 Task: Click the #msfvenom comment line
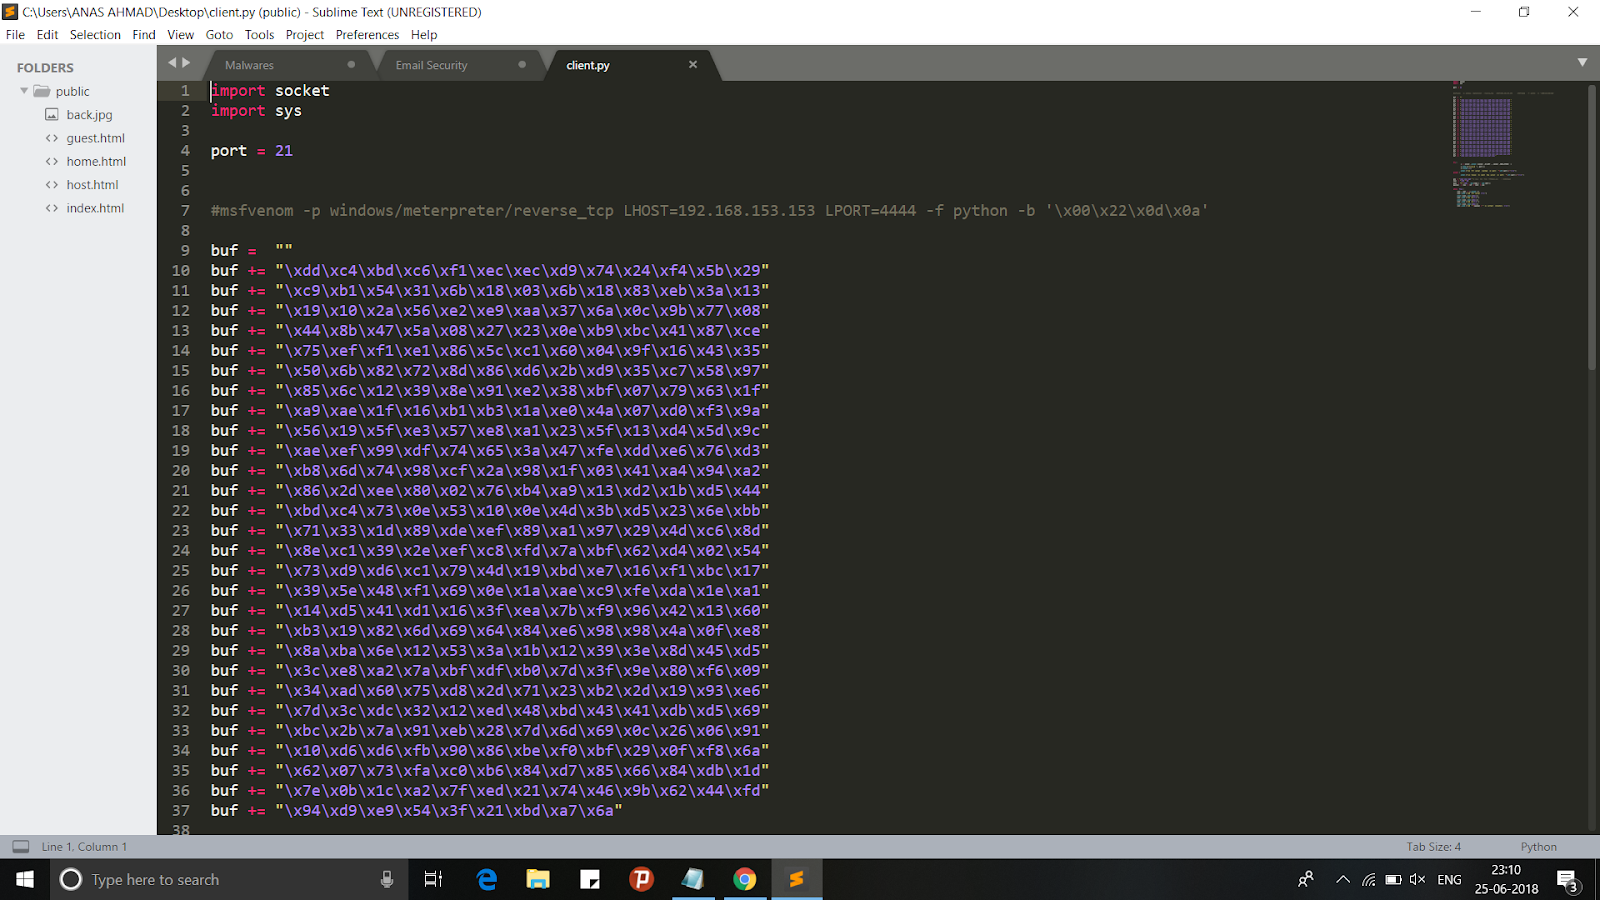[709, 211]
